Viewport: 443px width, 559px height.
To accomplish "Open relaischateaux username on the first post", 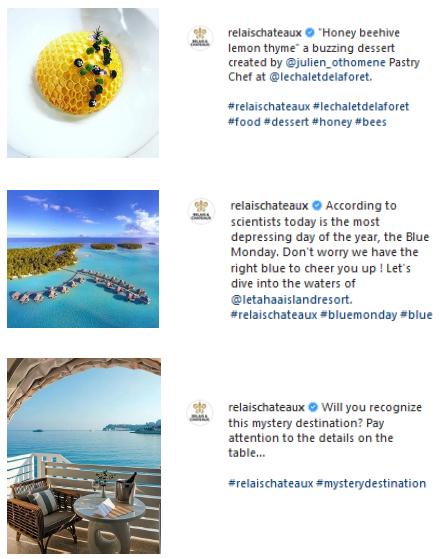I will pyautogui.click(x=265, y=33).
